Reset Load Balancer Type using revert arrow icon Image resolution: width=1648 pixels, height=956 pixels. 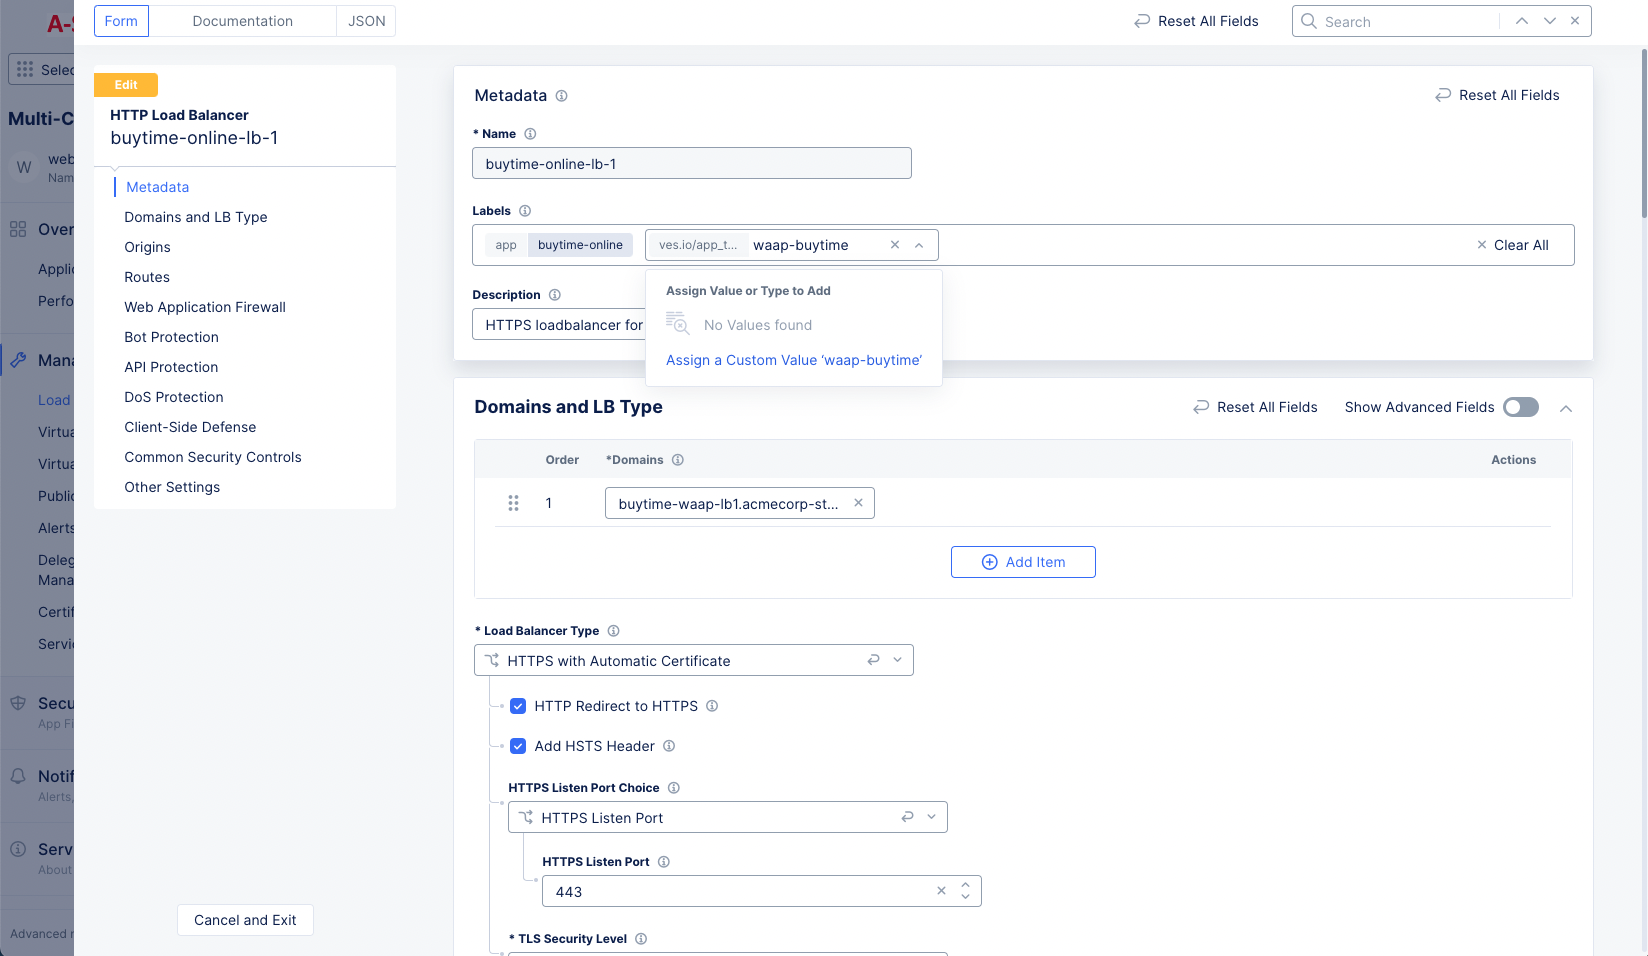(873, 660)
